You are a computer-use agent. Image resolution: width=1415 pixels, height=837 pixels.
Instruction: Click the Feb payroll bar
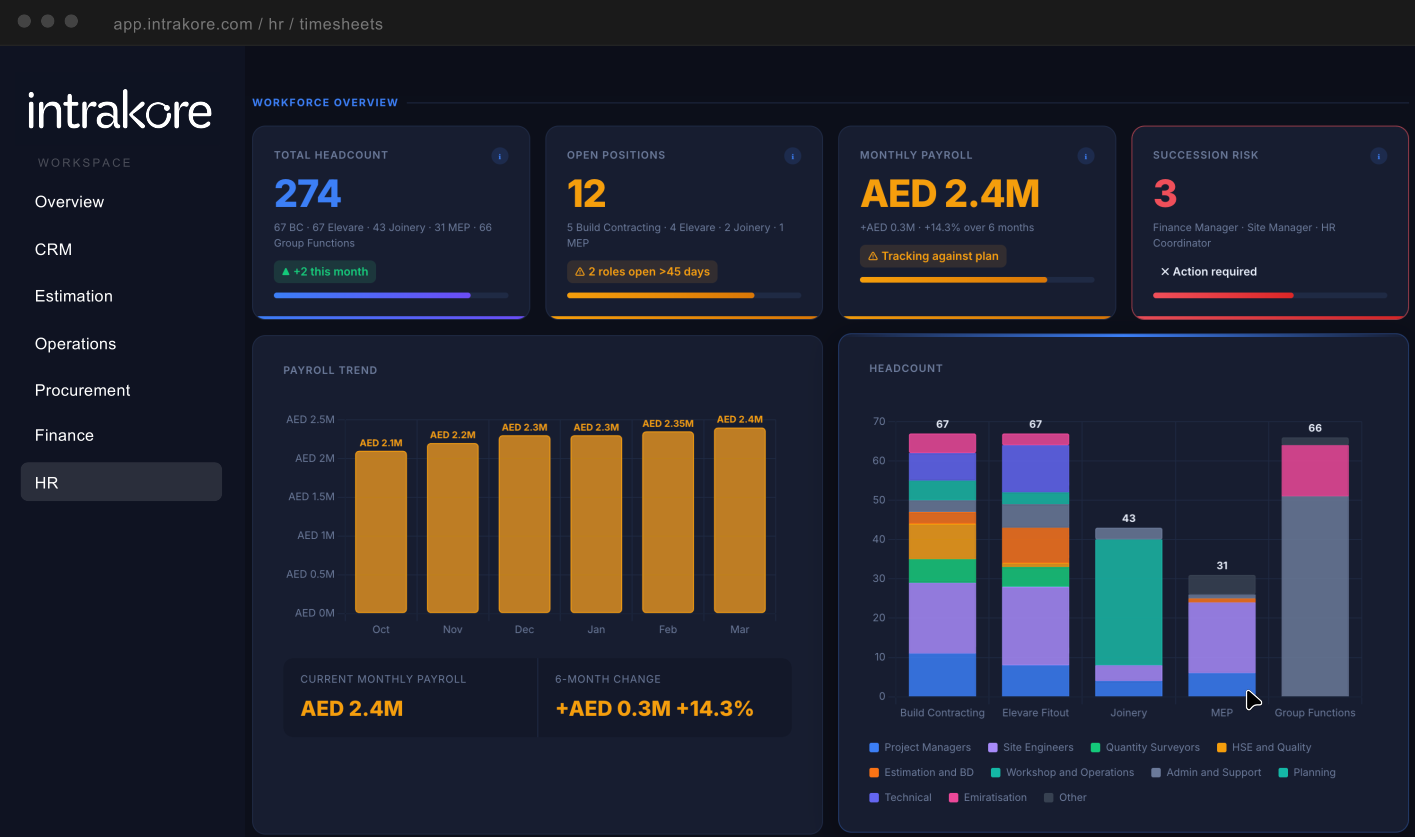[668, 522]
